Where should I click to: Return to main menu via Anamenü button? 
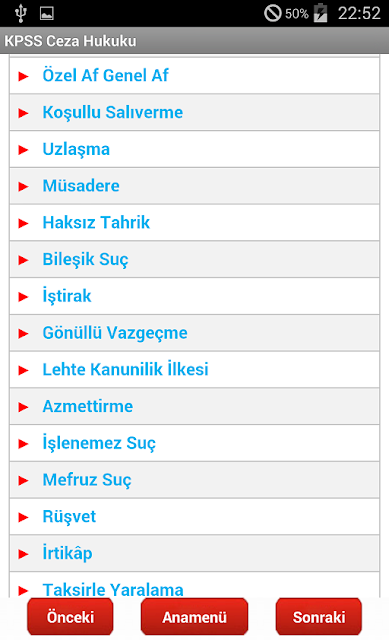(x=194, y=617)
